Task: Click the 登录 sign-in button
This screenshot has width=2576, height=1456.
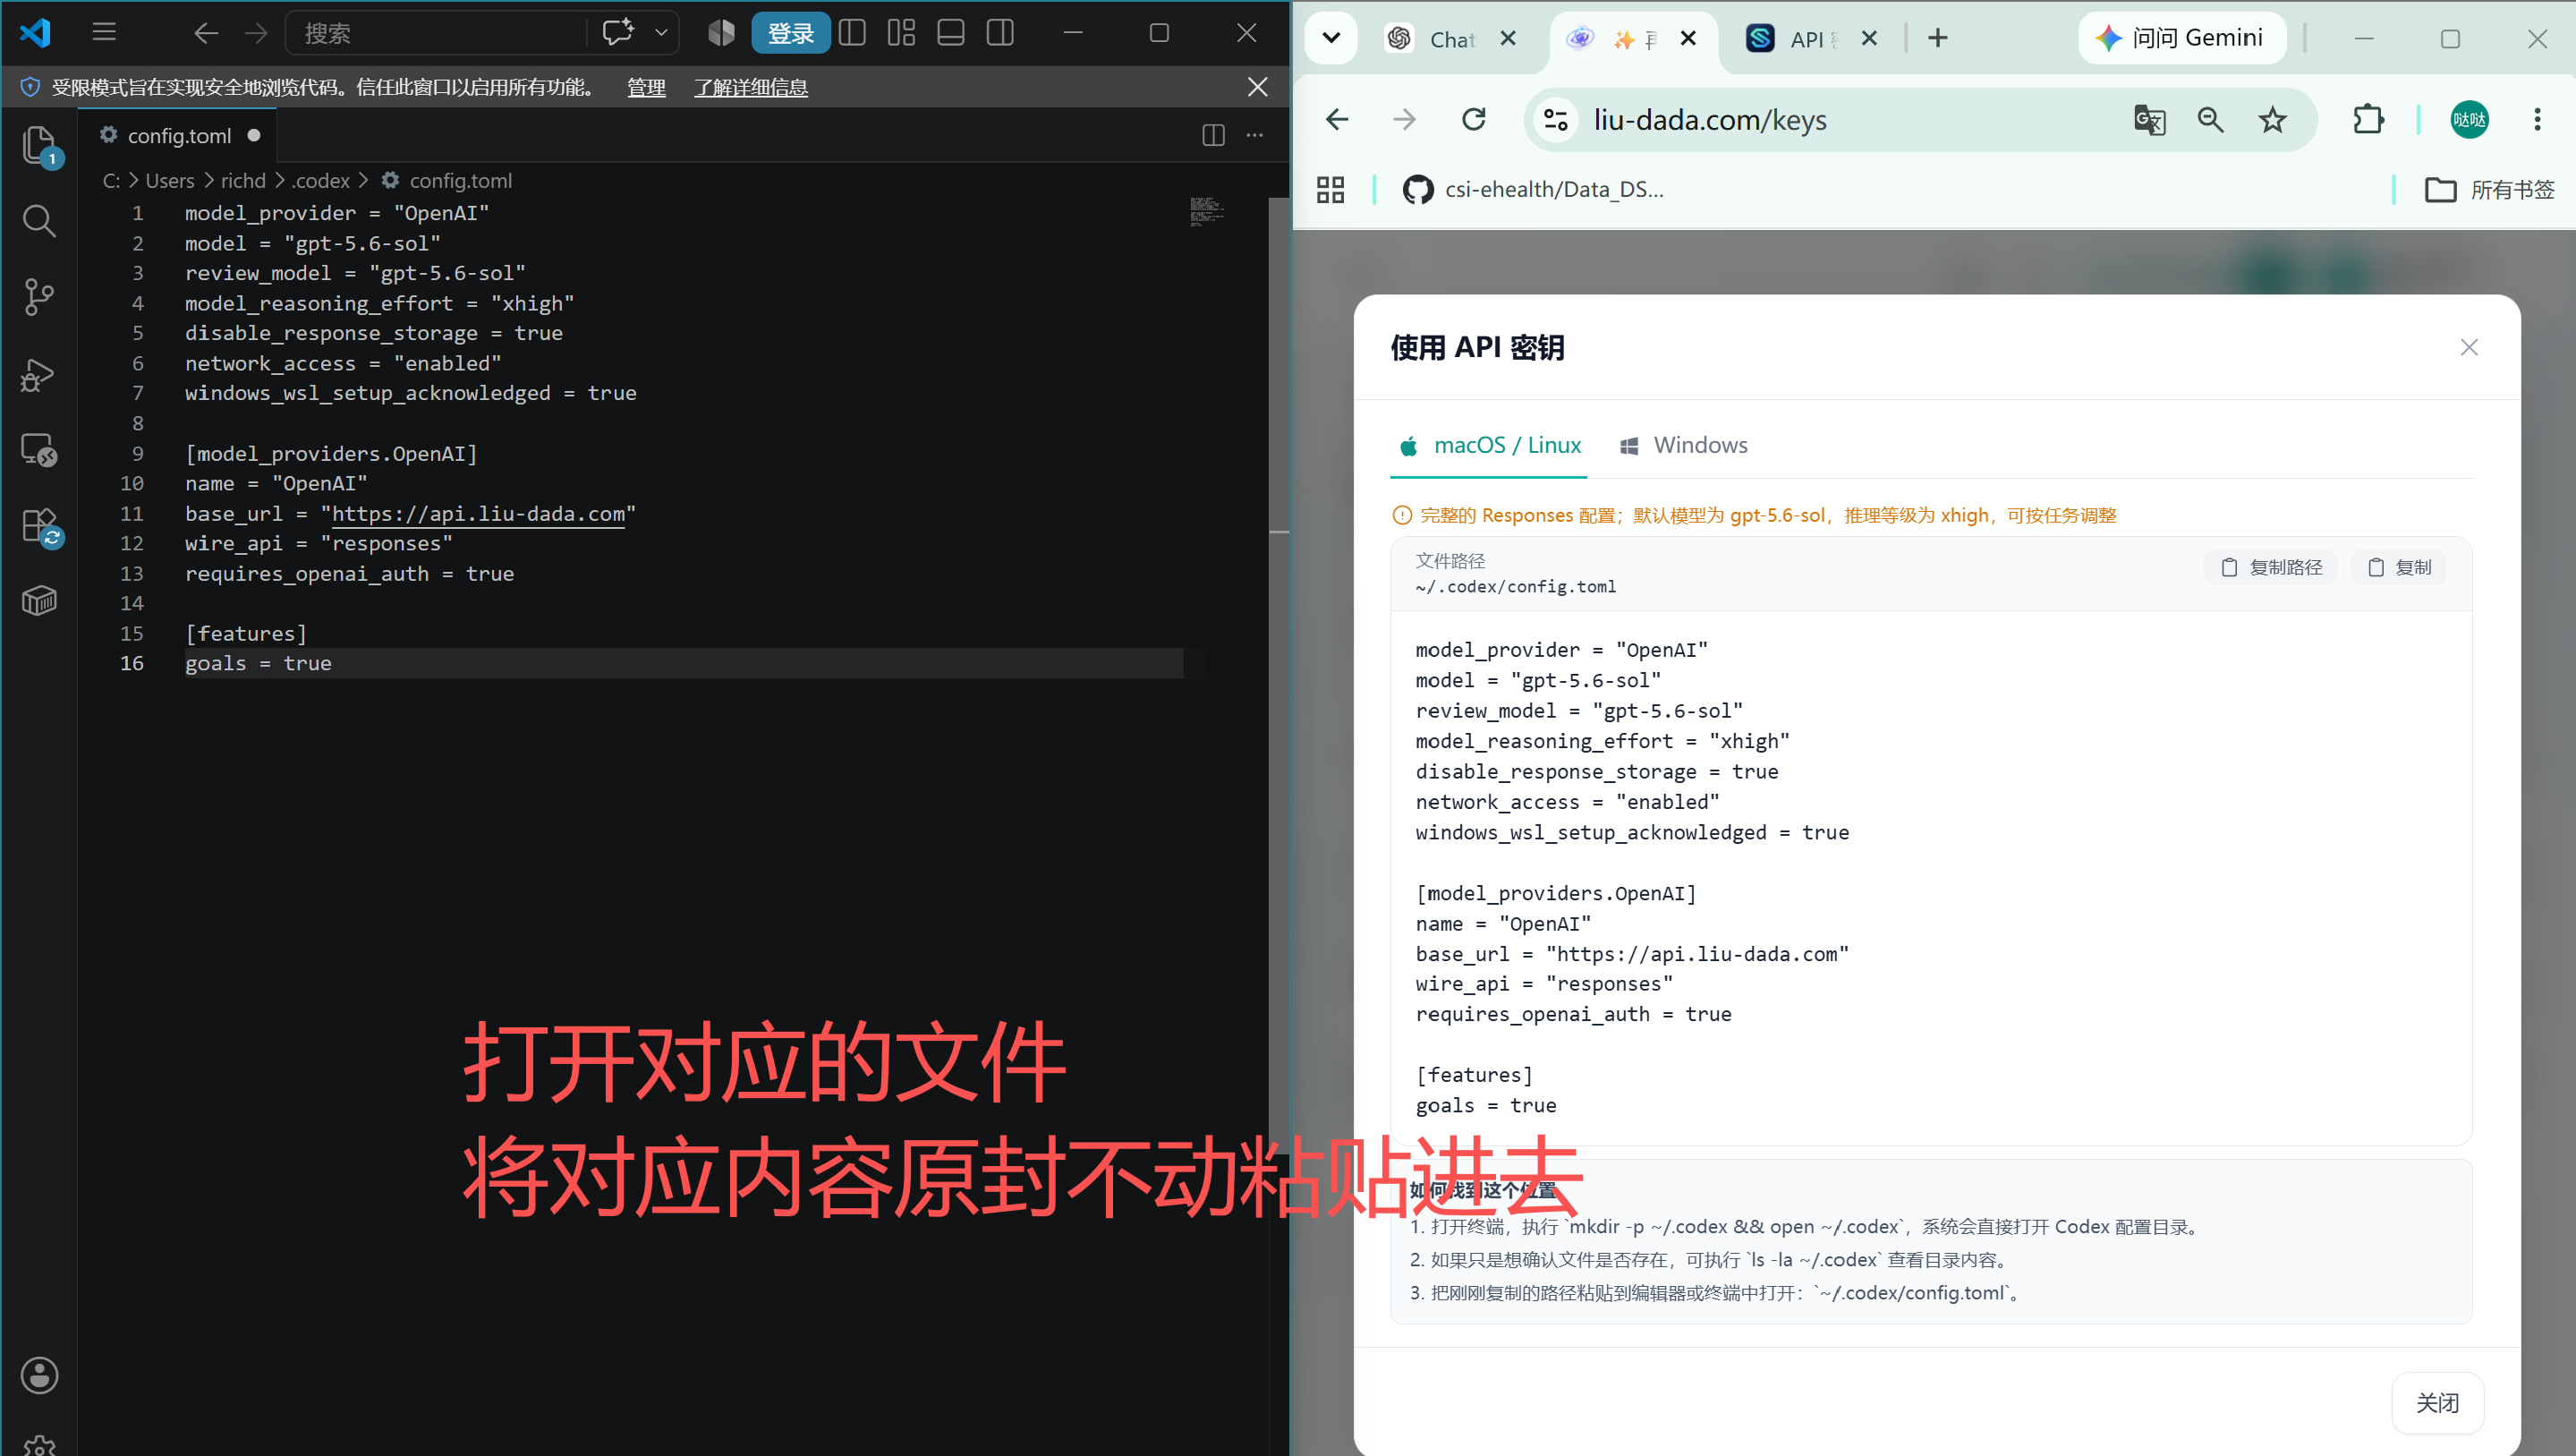Action: tap(790, 33)
